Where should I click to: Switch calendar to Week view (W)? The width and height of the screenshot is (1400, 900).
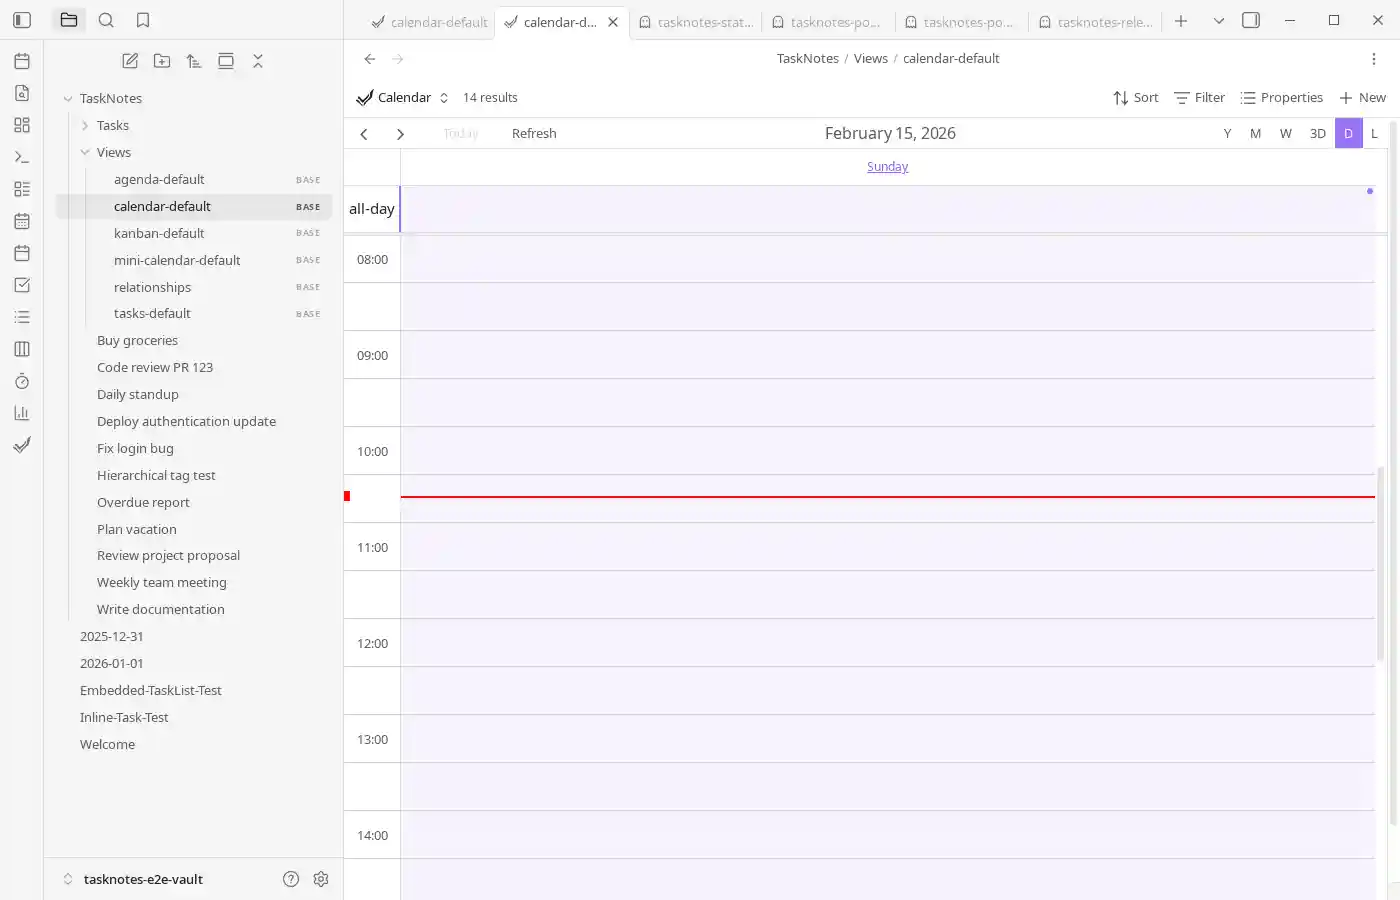pyautogui.click(x=1285, y=133)
